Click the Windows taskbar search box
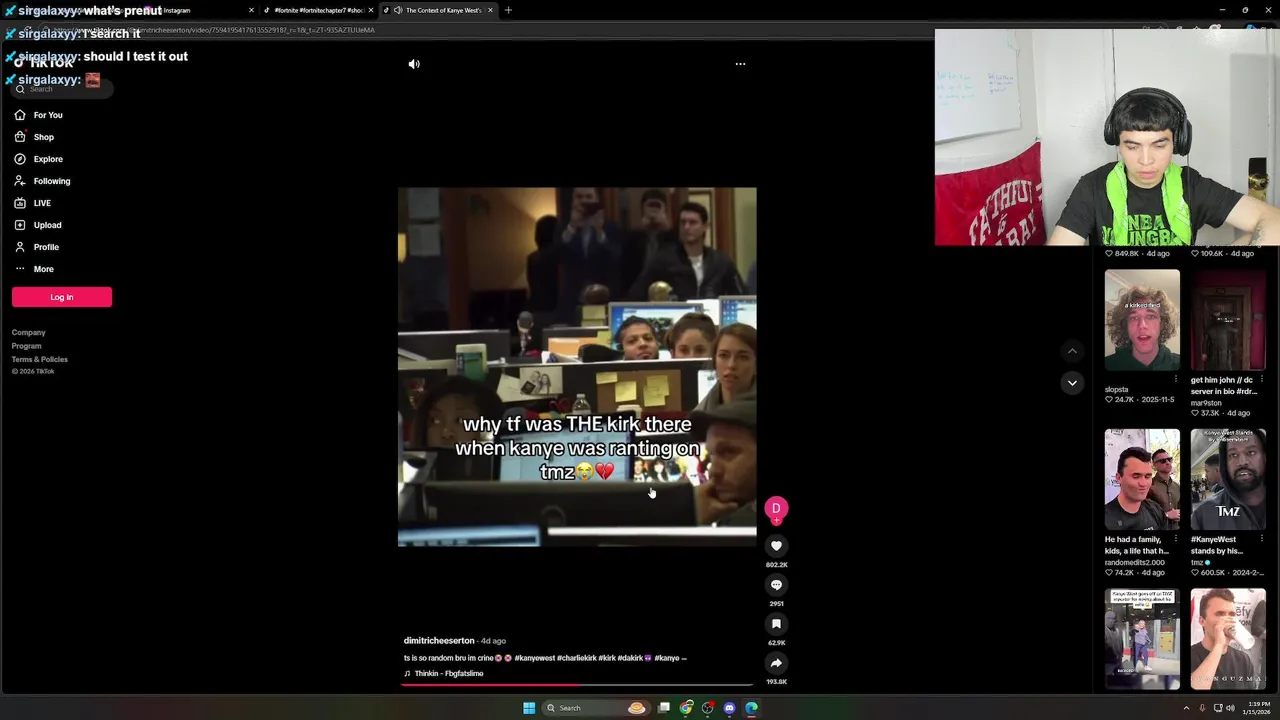Viewport: 1280px width, 720px height. (596, 708)
